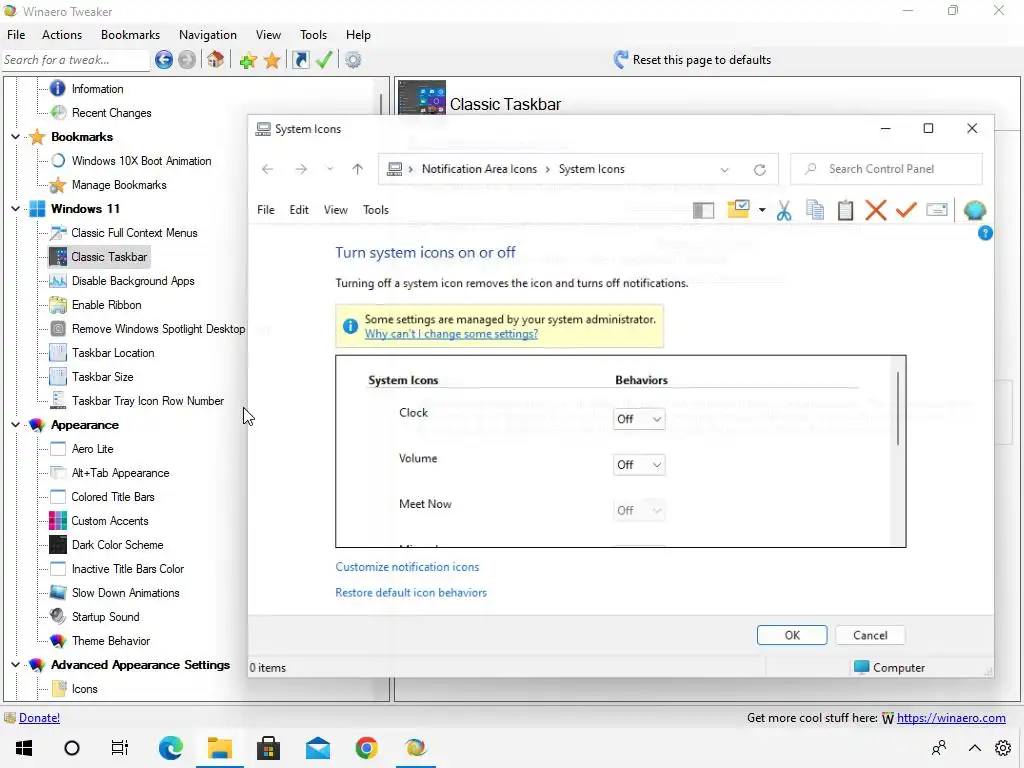Click Reset this page to defaults
The image size is (1024, 768).
692,60
